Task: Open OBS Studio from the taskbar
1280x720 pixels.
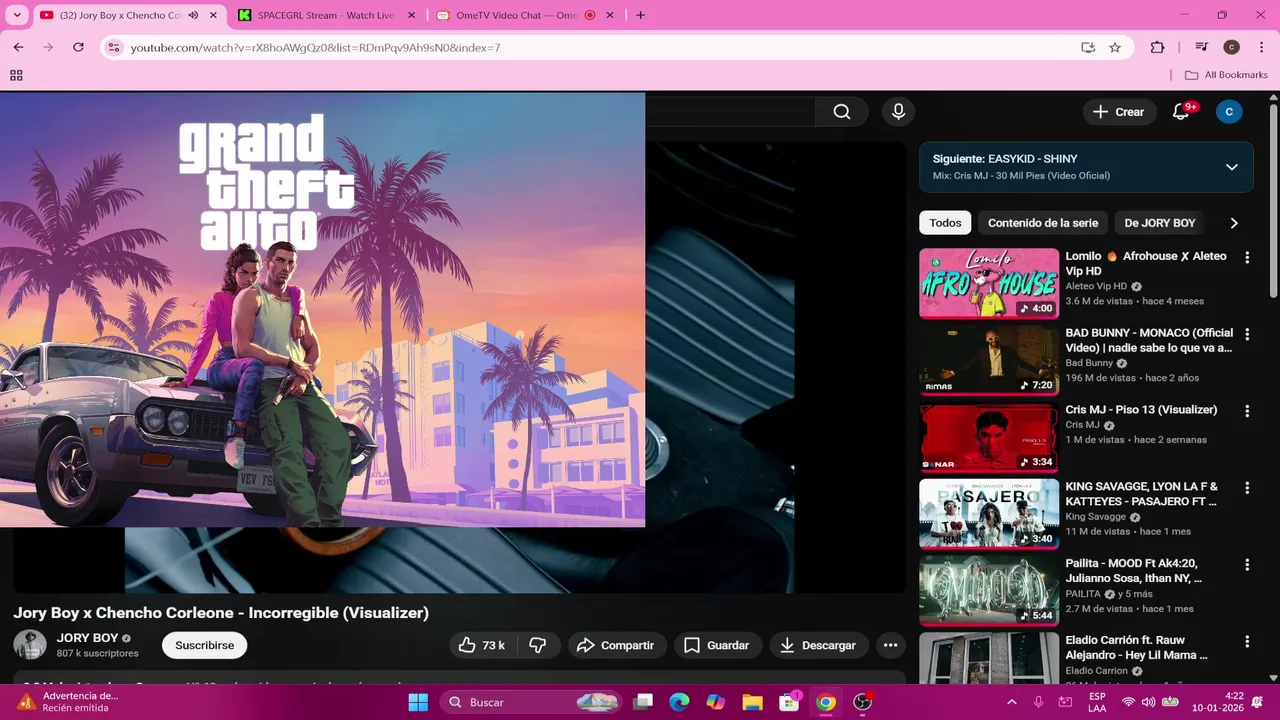Action: click(863, 702)
